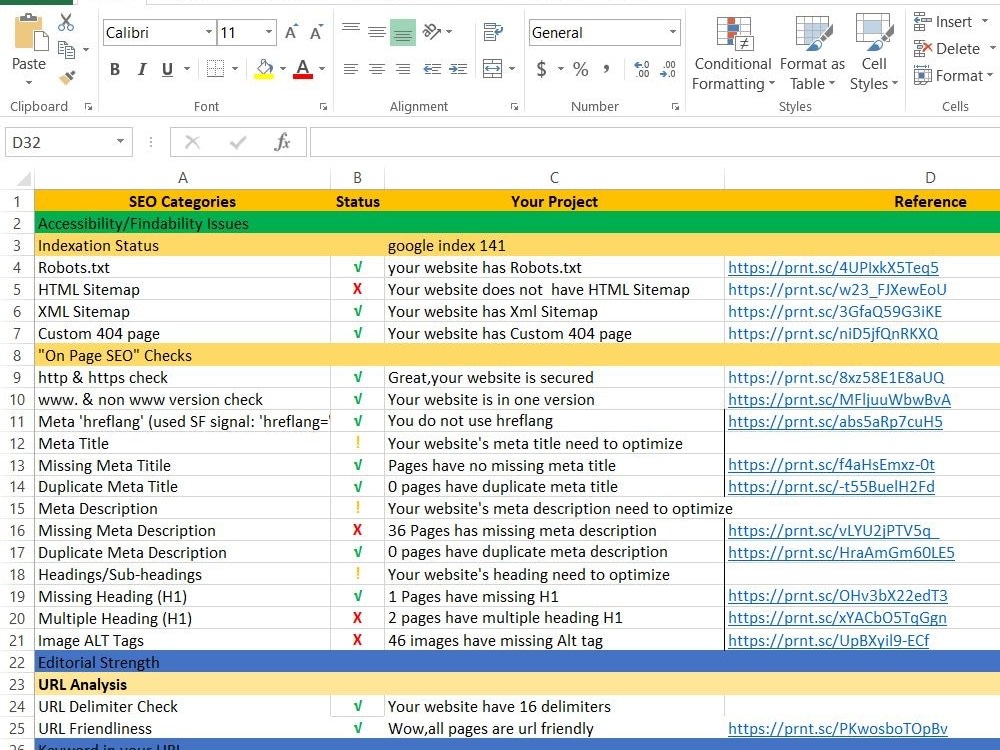Open link prnt.sc/3GfaQ59G3iKE
Viewport: 1000px width, 750px height.
(x=835, y=311)
